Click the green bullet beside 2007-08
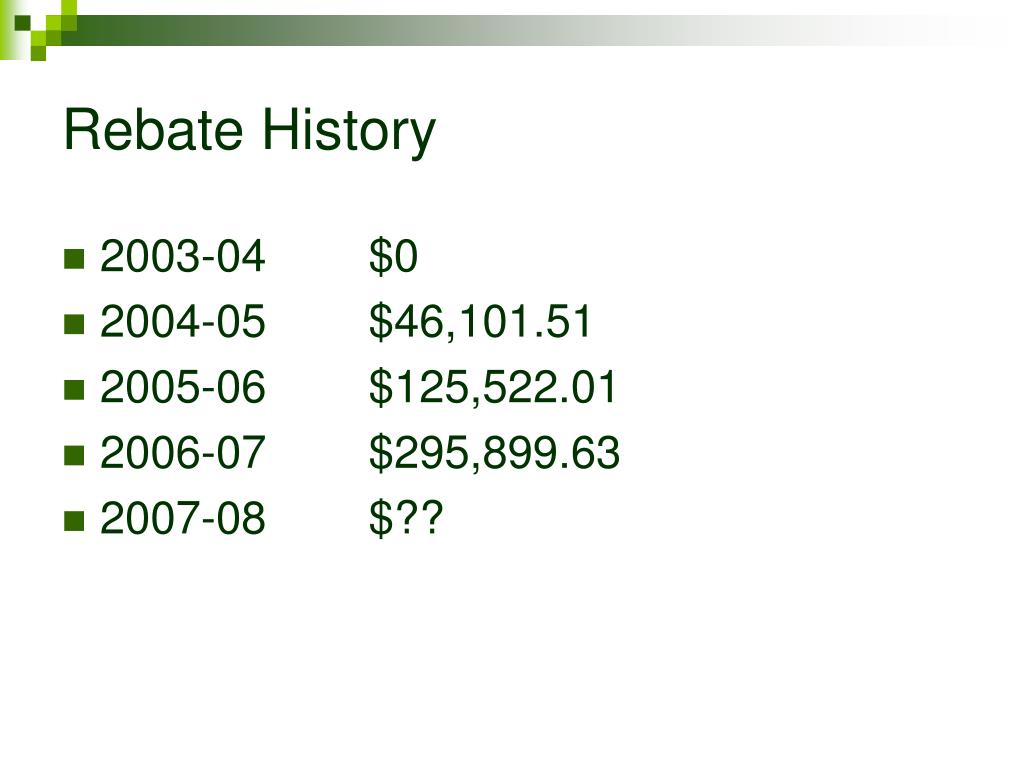 click(74, 520)
